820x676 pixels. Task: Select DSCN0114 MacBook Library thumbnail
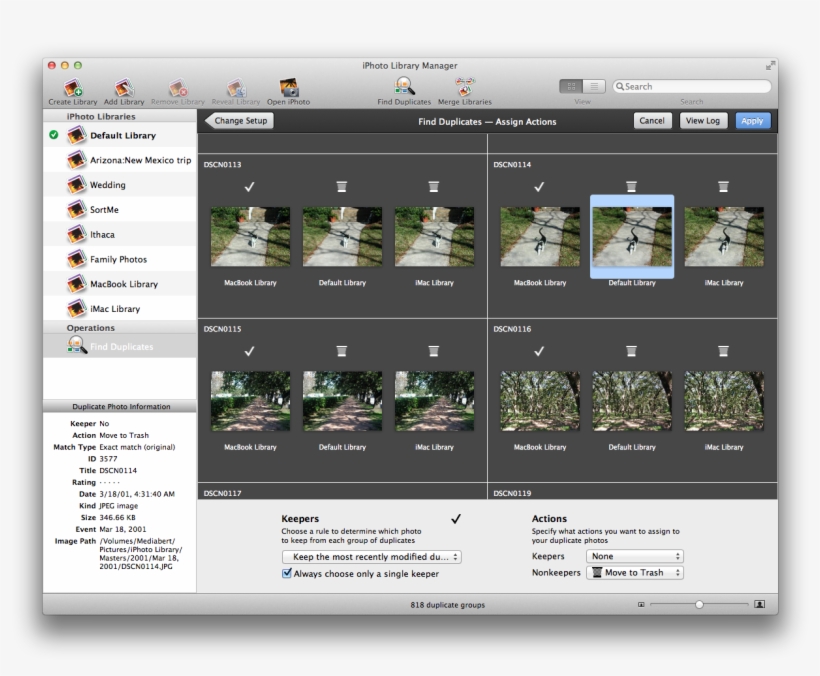540,237
